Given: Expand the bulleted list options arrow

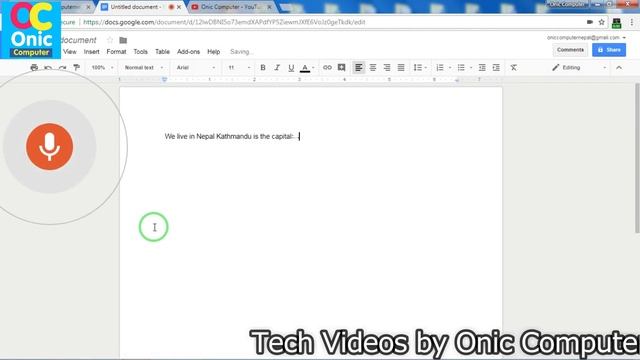Looking at the screenshot, I should pyautogui.click(x=471, y=68).
